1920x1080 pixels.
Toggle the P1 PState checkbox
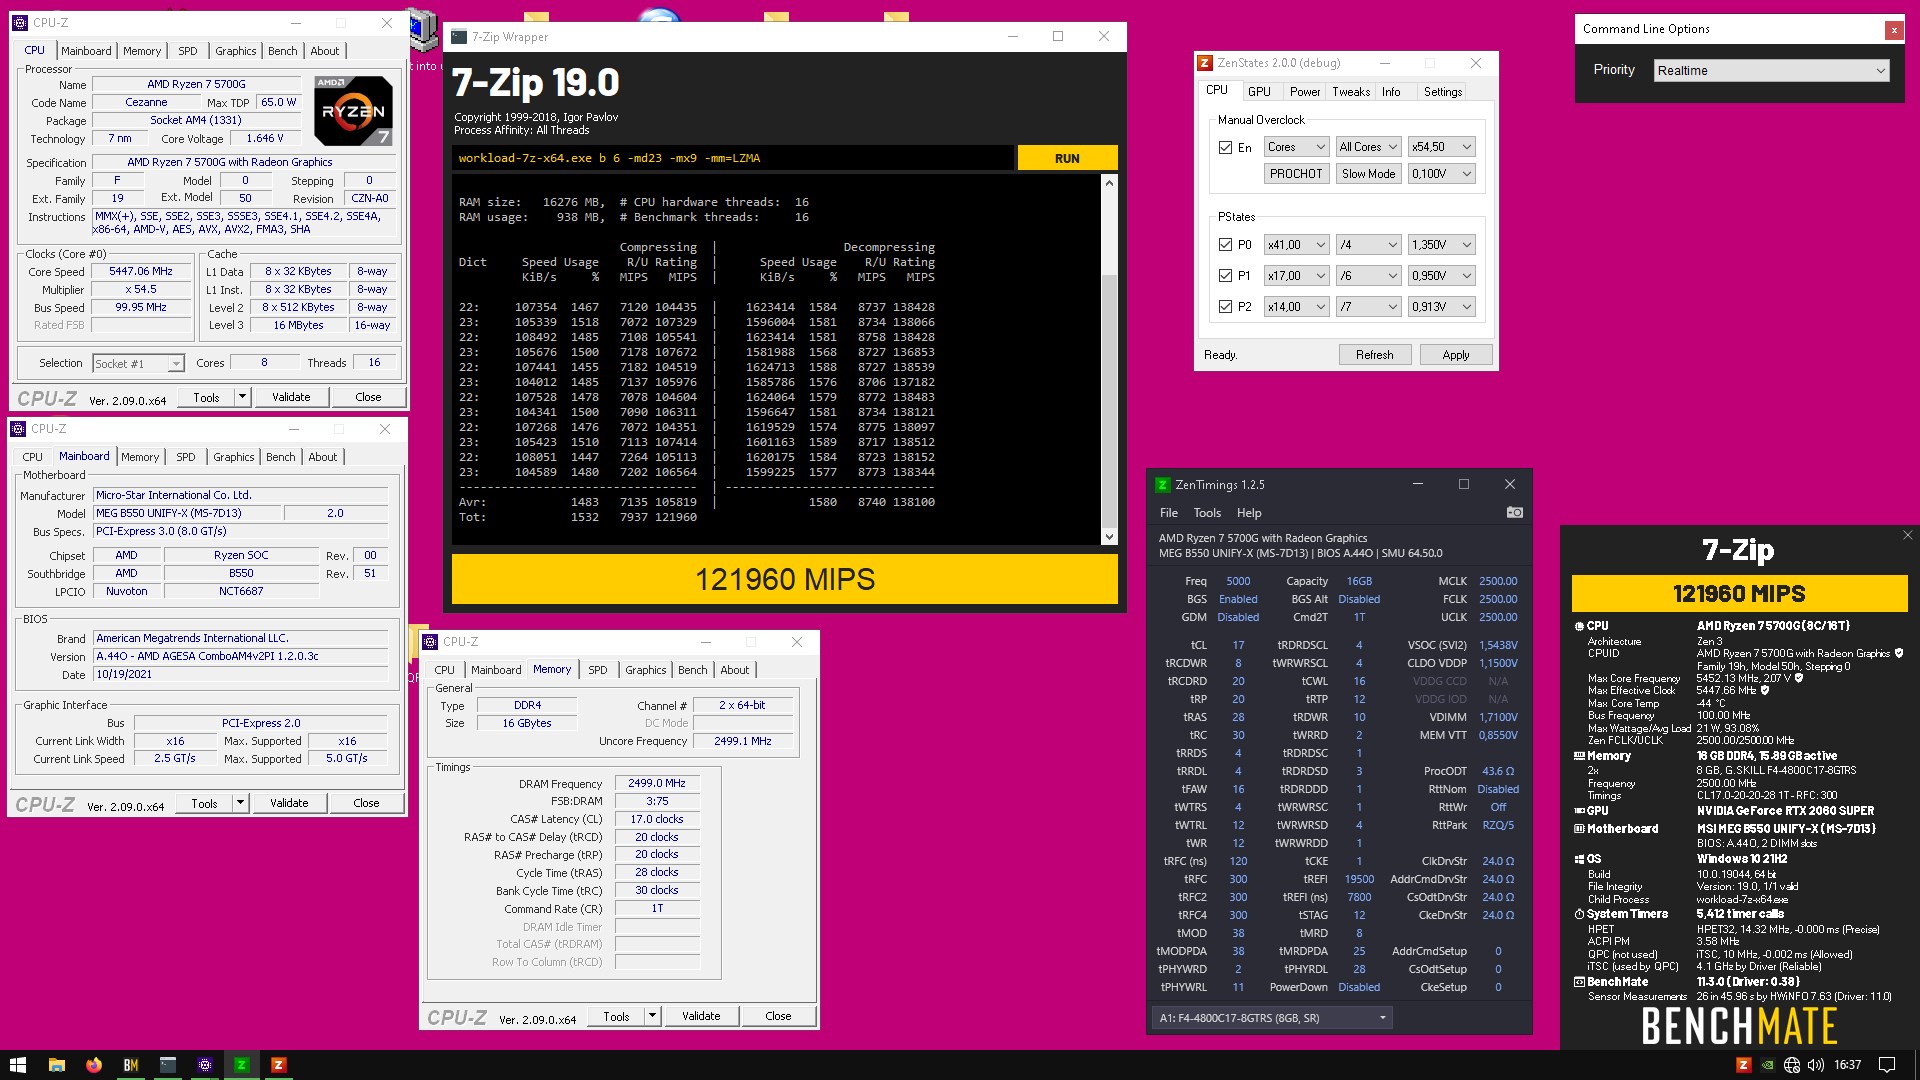coord(1225,275)
